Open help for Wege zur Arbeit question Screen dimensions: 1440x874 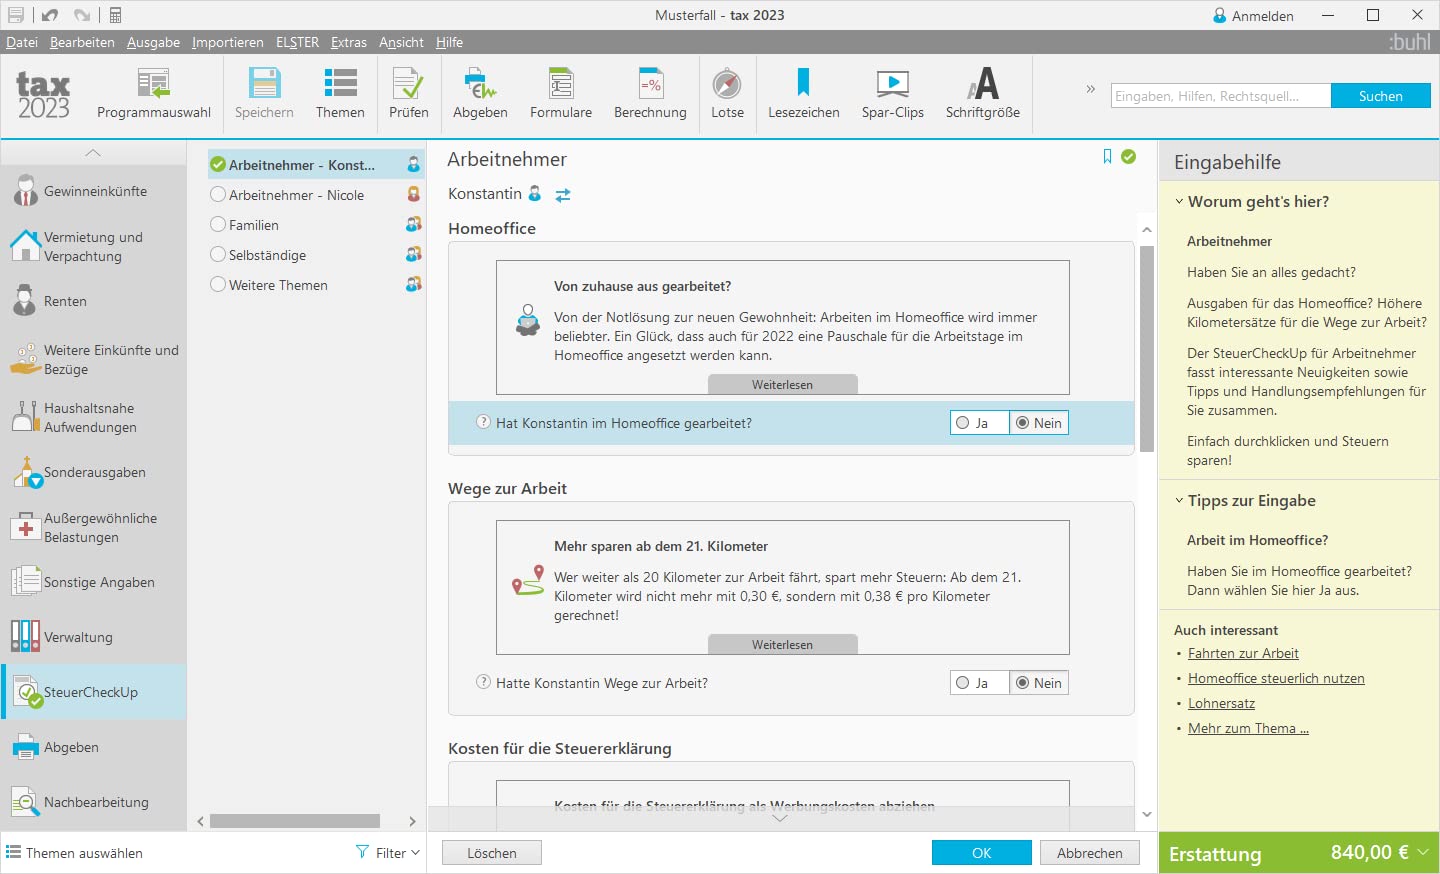coord(484,682)
